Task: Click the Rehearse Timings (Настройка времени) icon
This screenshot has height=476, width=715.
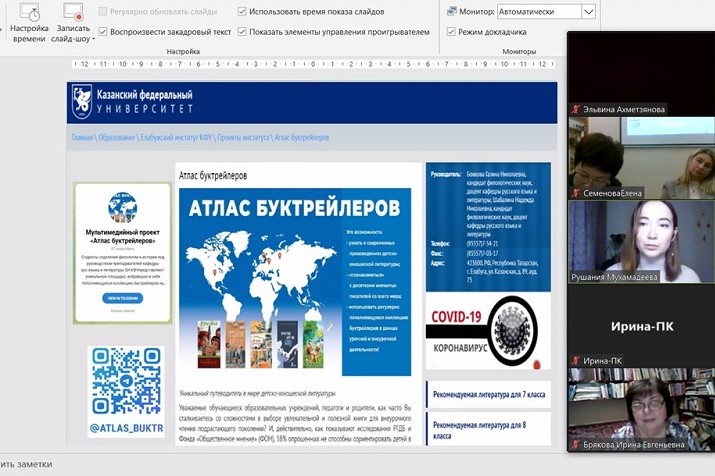Action: (29, 12)
